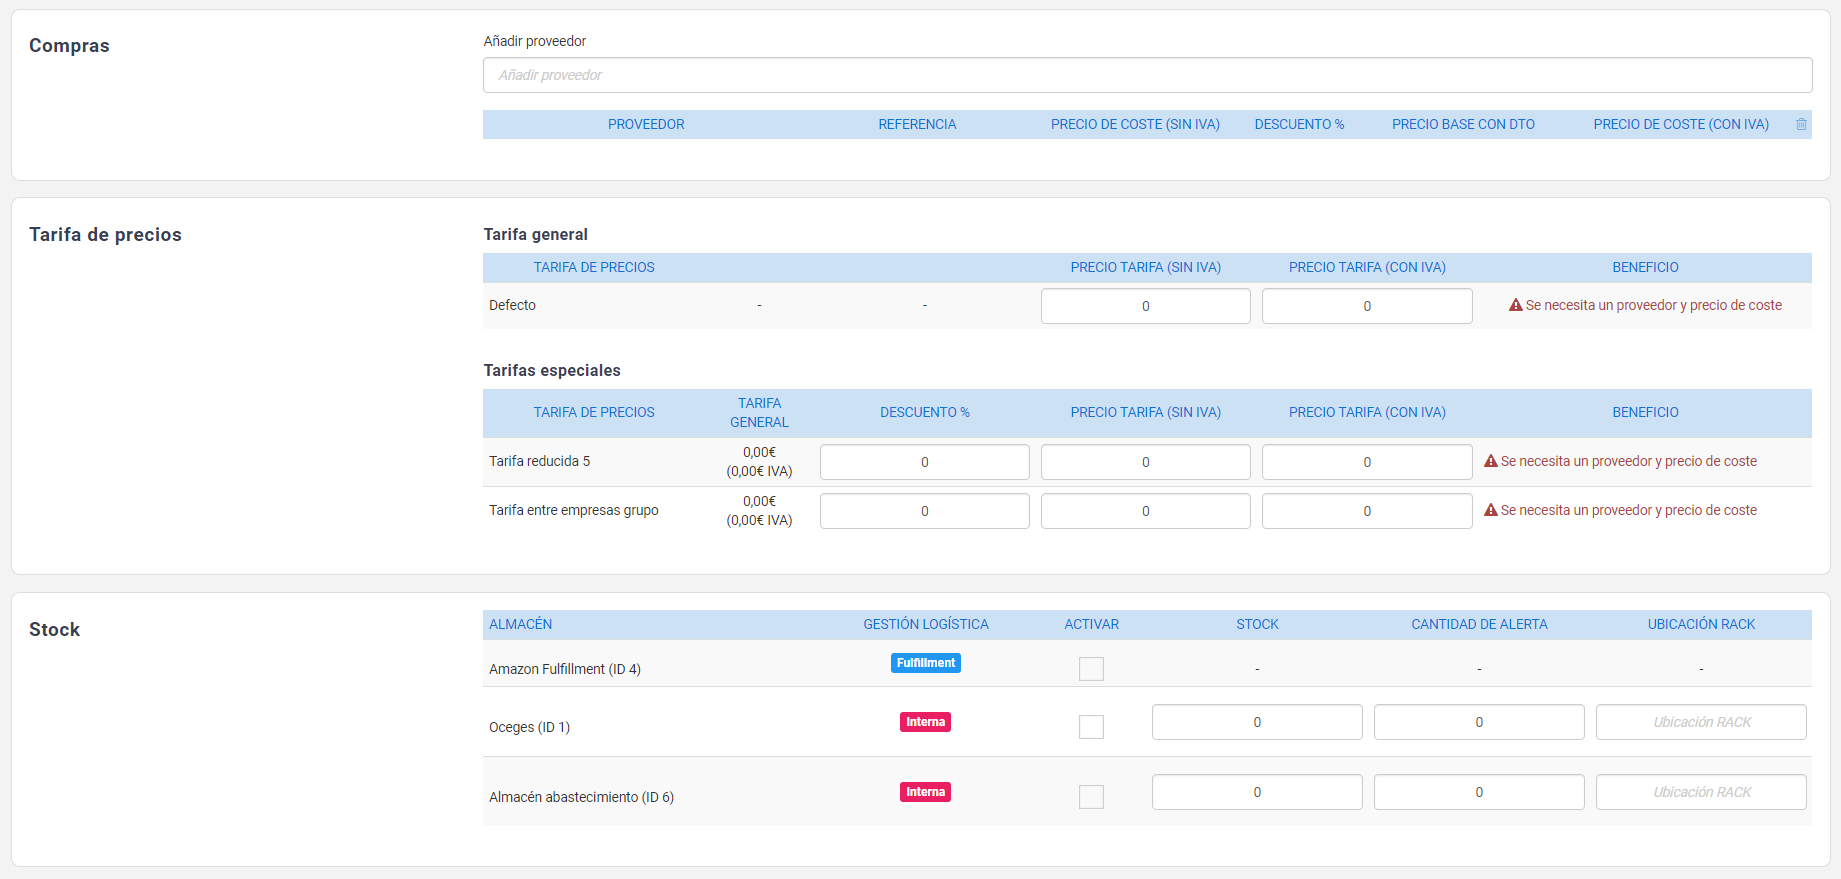Image resolution: width=1841 pixels, height=879 pixels.
Task: Click Oceges (ID 1) row label
Action: click(529, 727)
